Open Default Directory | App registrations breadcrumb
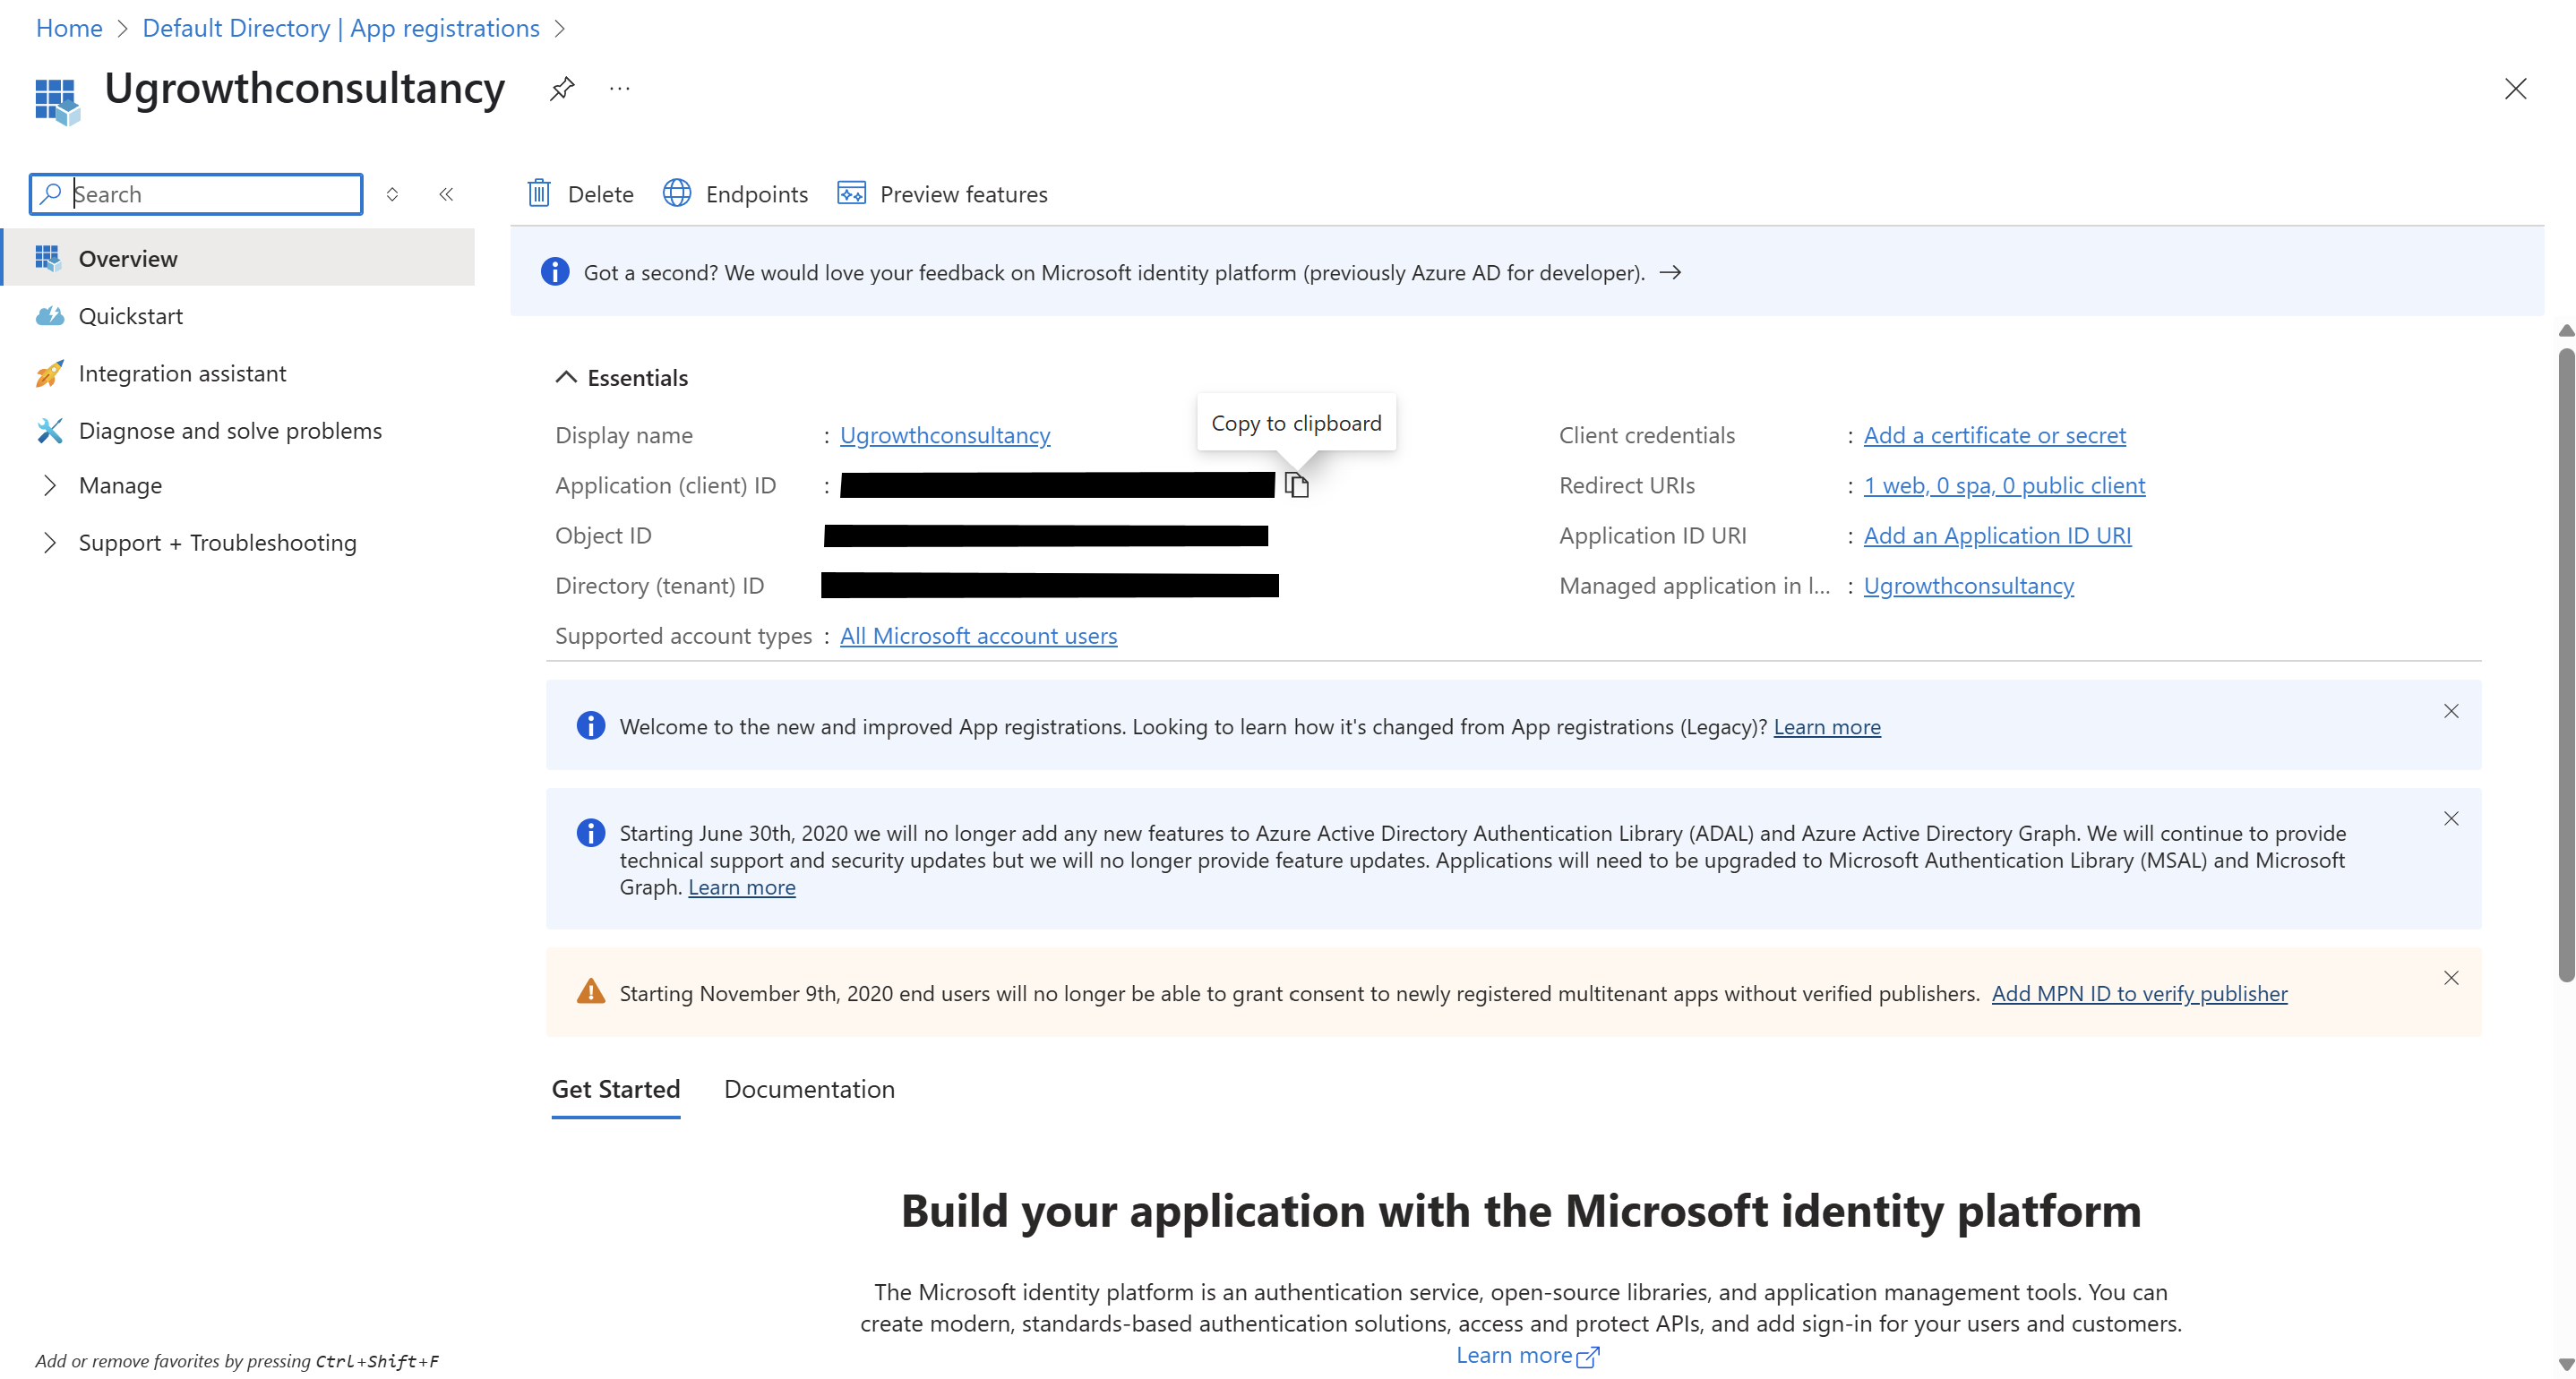The height and width of the screenshot is (1379, 2576). pyautogui.click(x=340, y=28)
